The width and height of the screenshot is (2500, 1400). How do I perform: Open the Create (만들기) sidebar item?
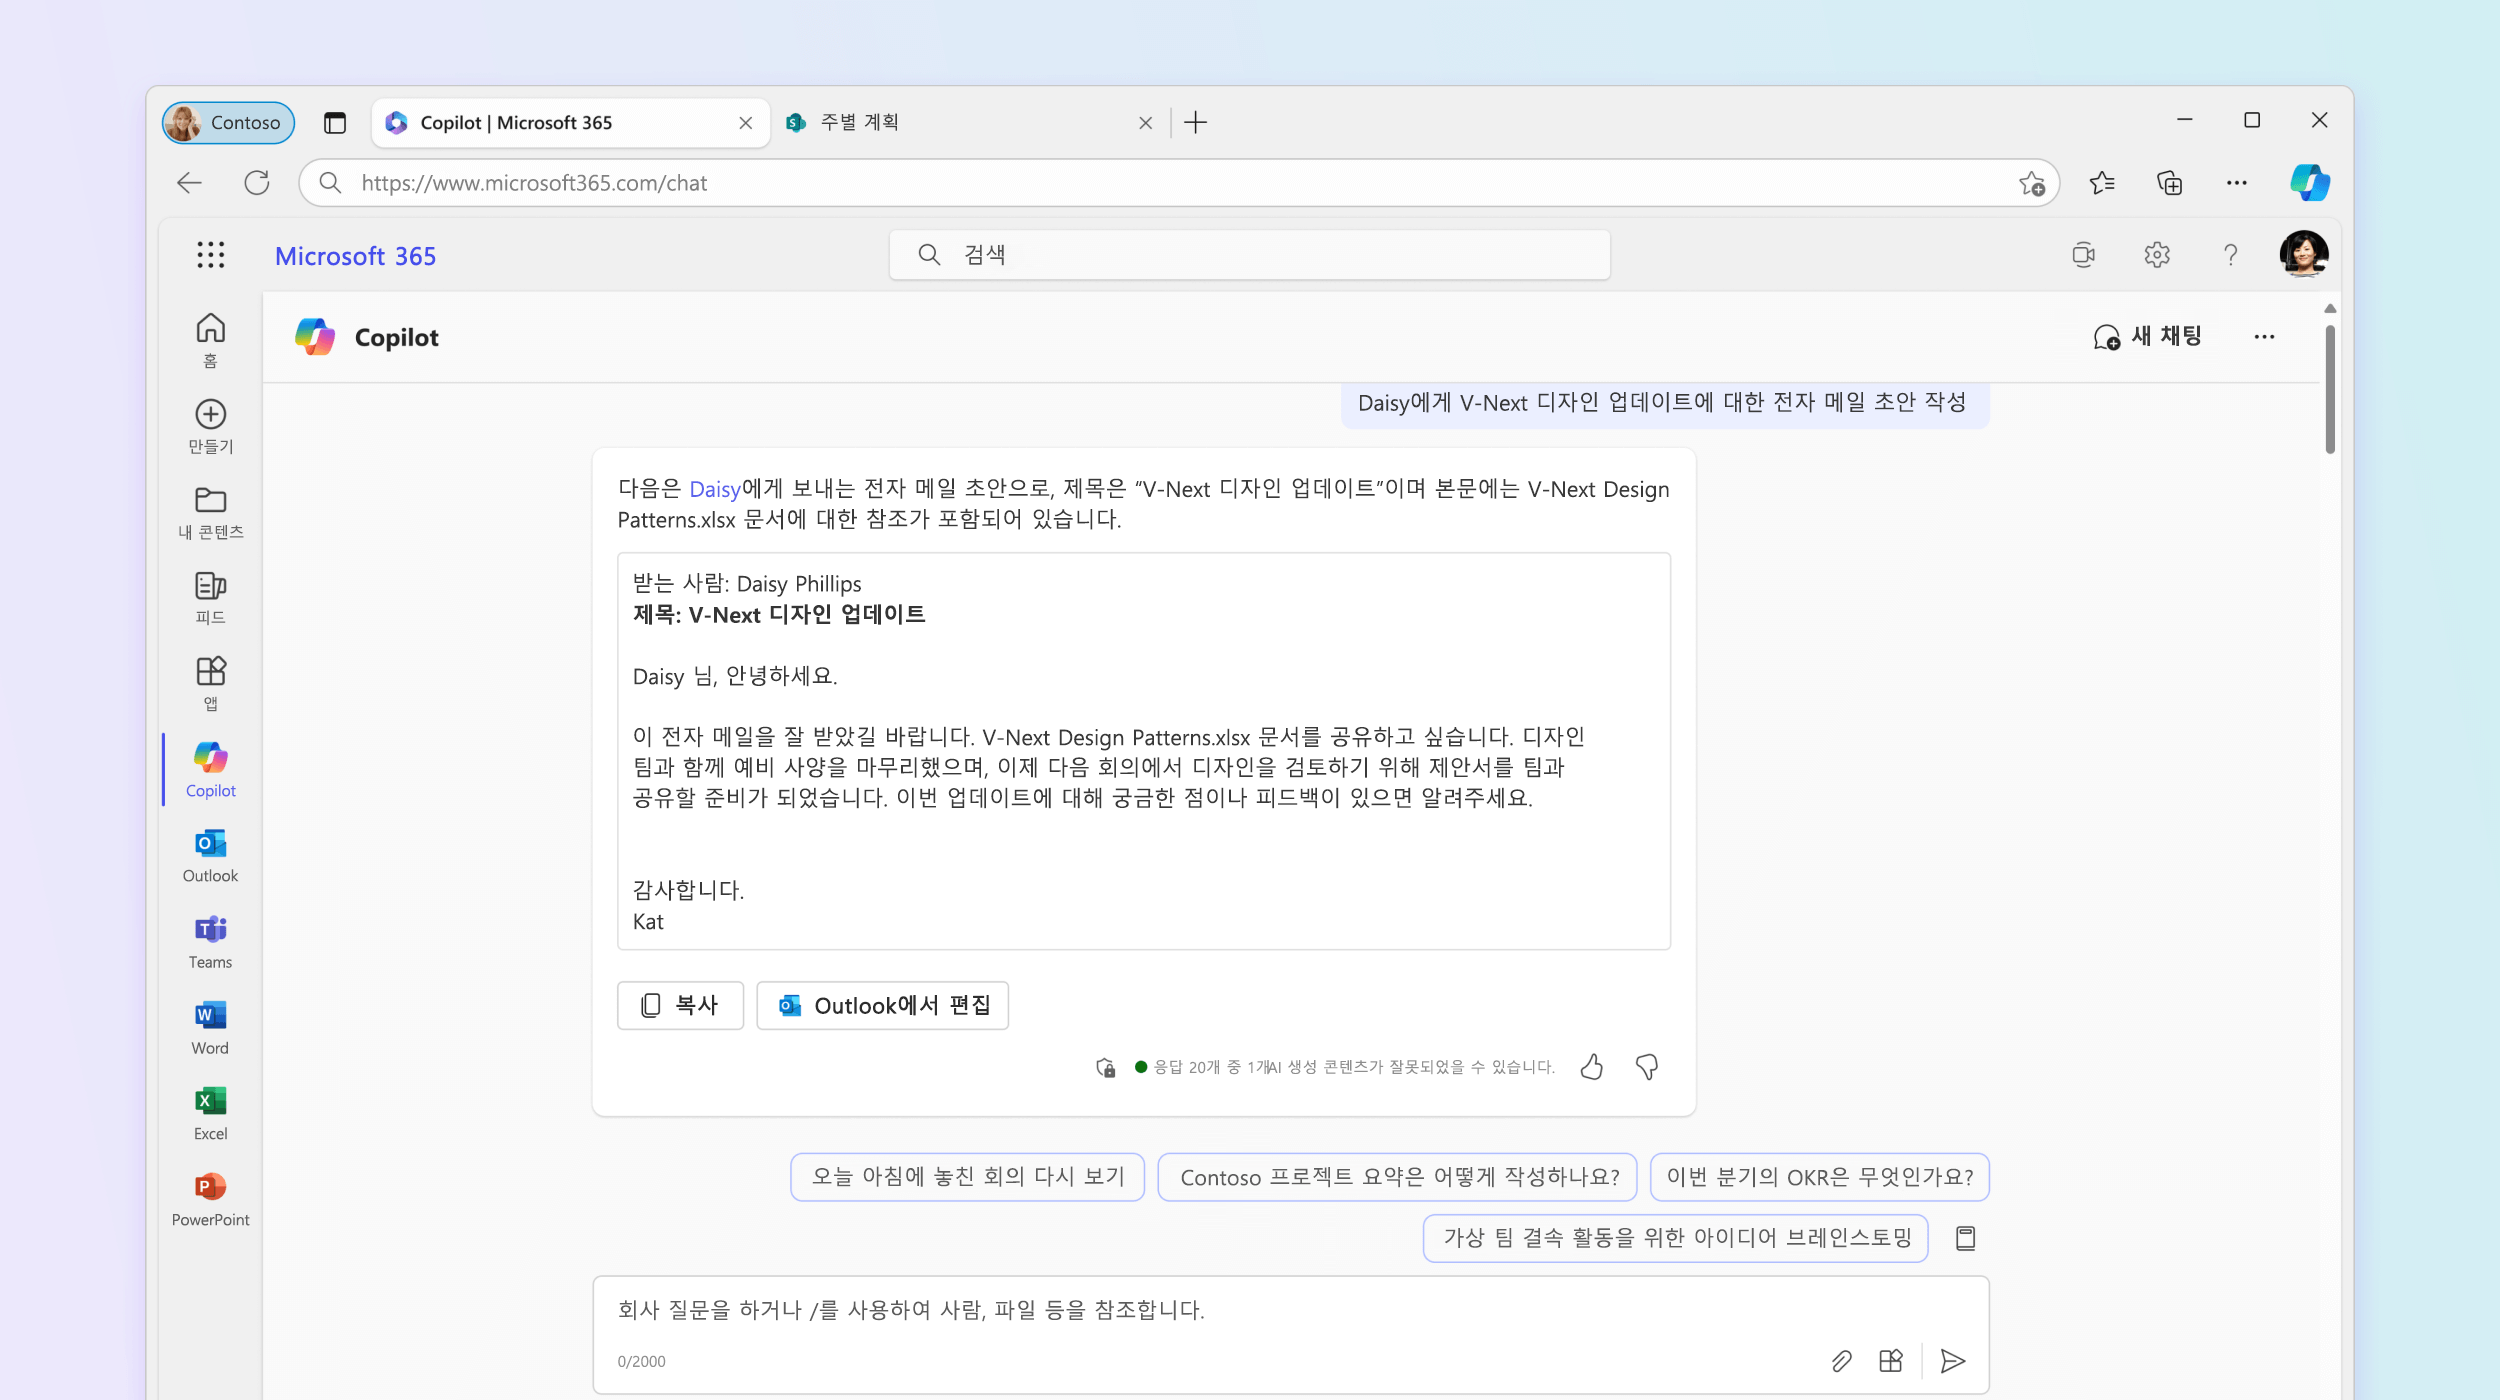(210, 426)
